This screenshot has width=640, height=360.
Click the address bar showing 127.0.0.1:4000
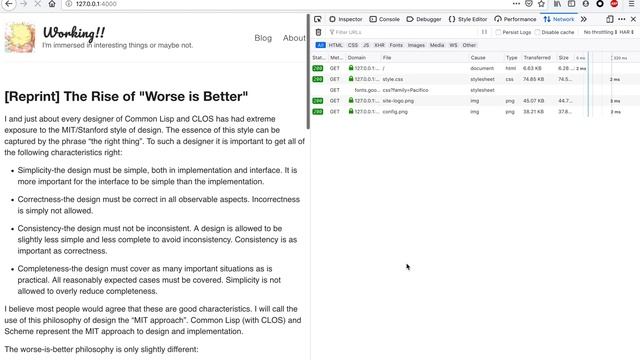286,4
